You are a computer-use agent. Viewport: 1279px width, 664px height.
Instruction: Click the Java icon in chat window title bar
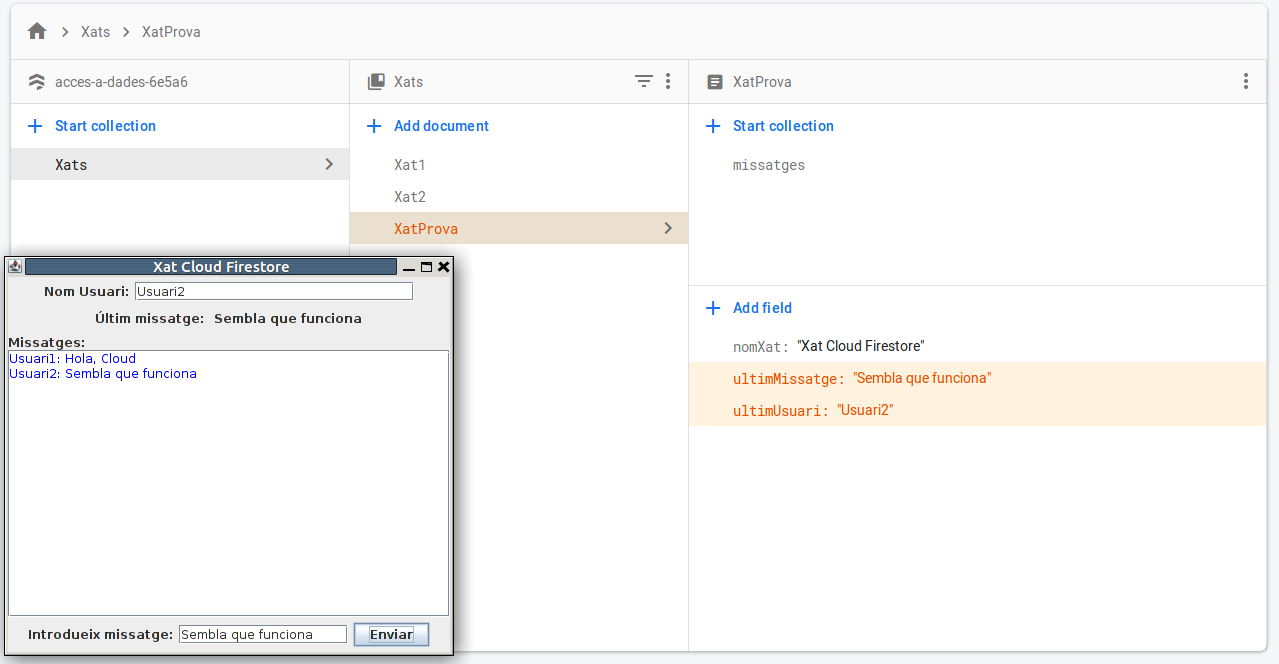point(15,267)
